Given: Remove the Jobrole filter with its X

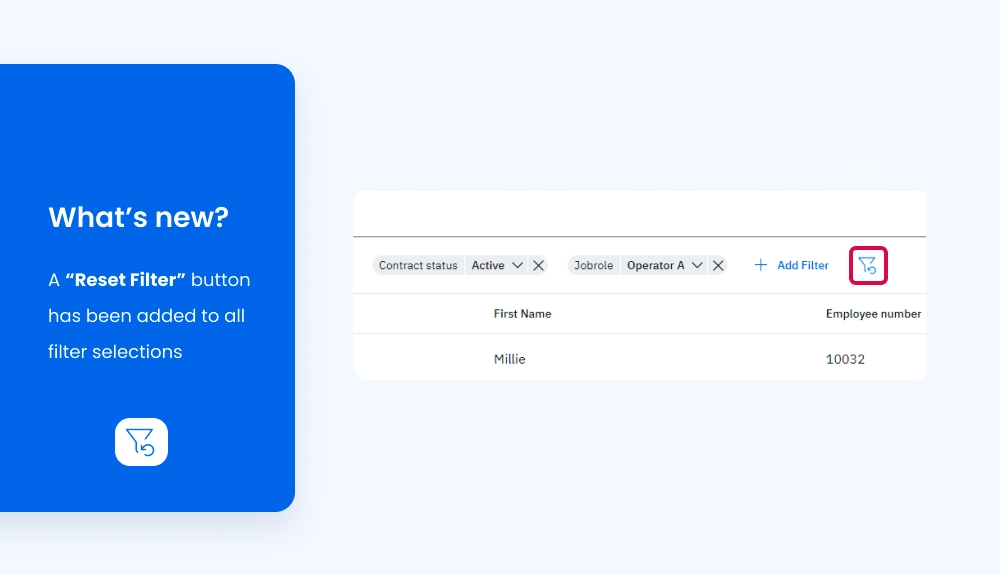Looking at the screenshot, I should tap(718, 266).
